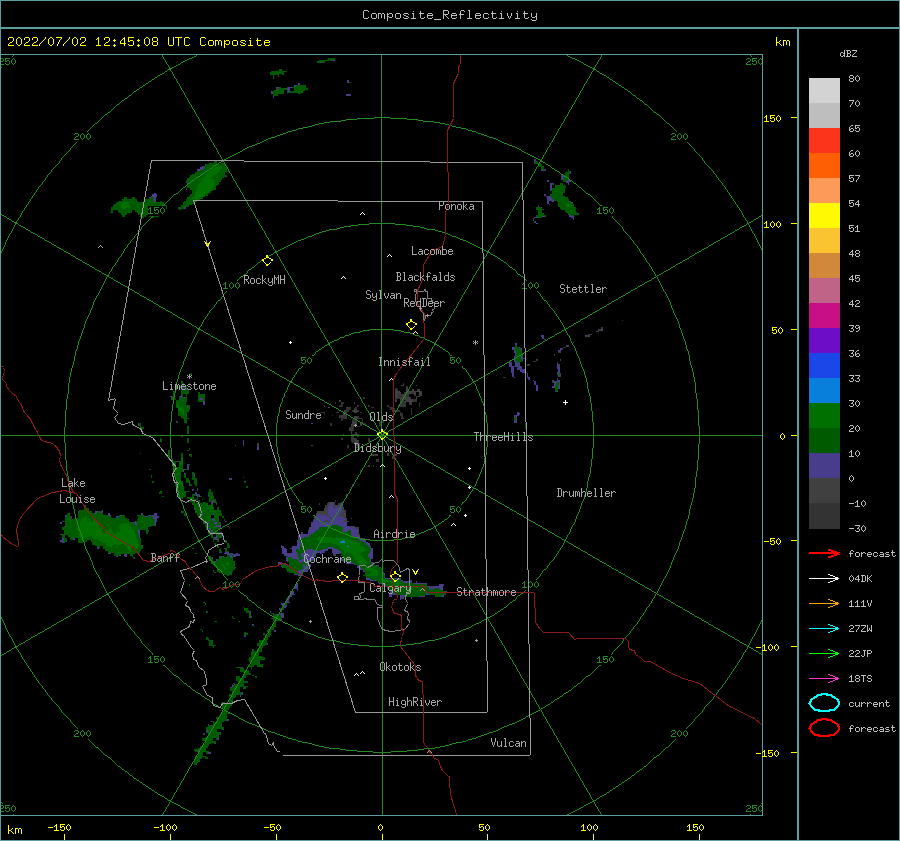
Task: Click the 2022/07/02 12:45:08 UTC timestamp
Action: tap(98, 42)
